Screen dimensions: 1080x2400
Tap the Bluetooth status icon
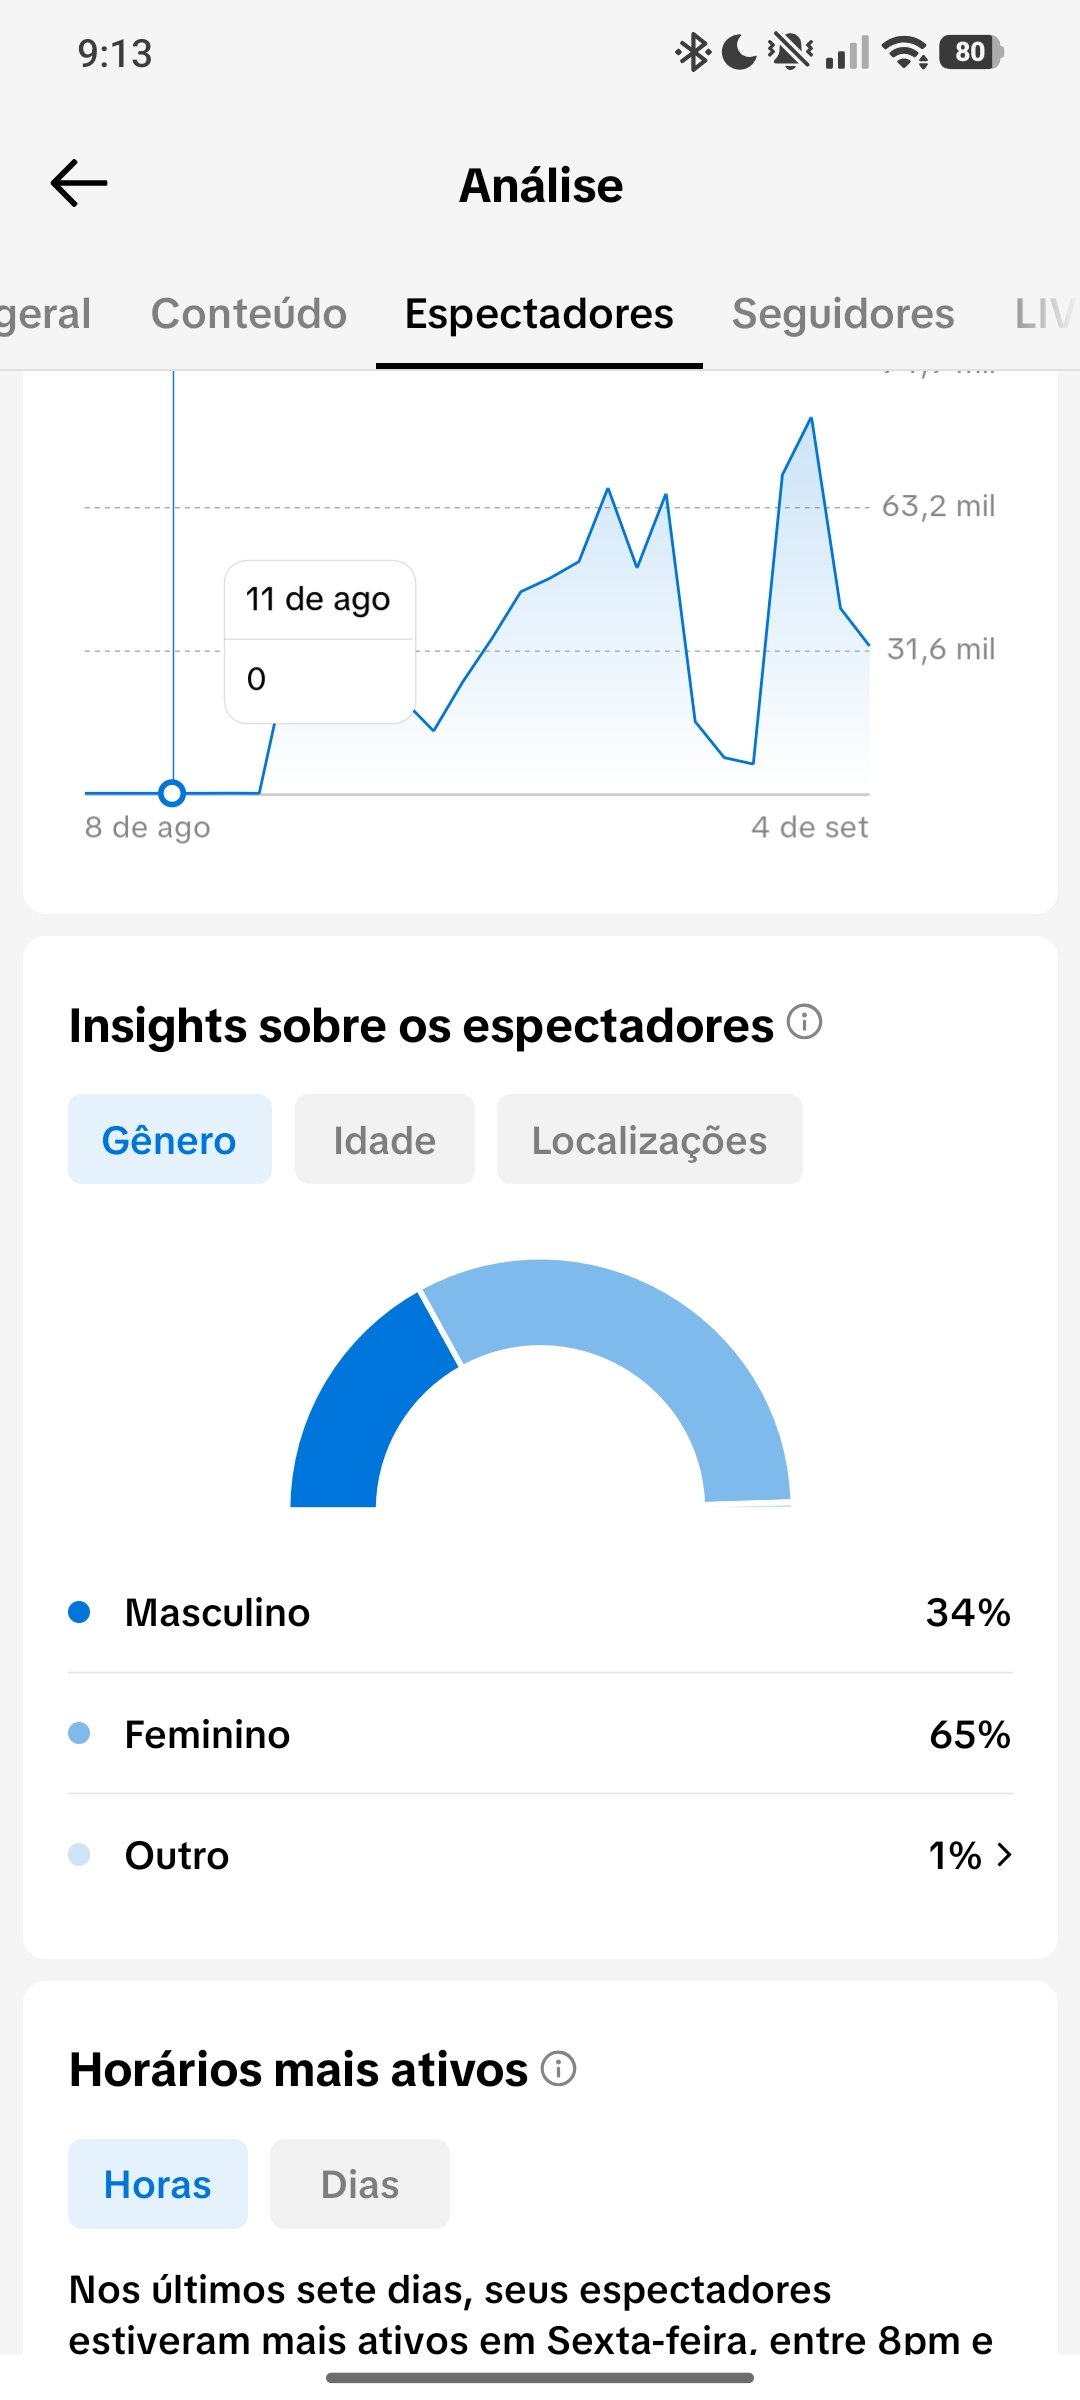(692, 52)
